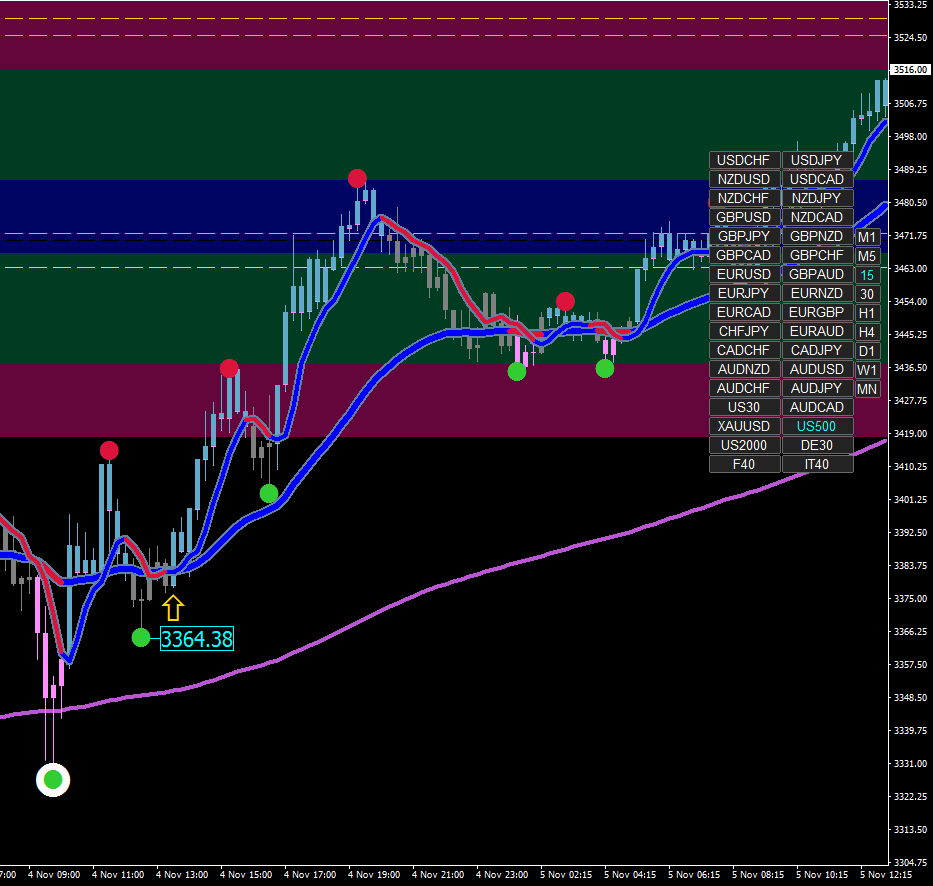Open the IT40 index chart
The image size is (933, 886).
[817, 465]
